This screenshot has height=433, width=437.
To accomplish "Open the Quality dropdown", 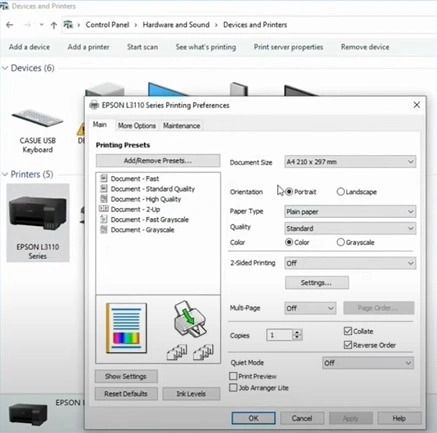I will pos(350,228).
